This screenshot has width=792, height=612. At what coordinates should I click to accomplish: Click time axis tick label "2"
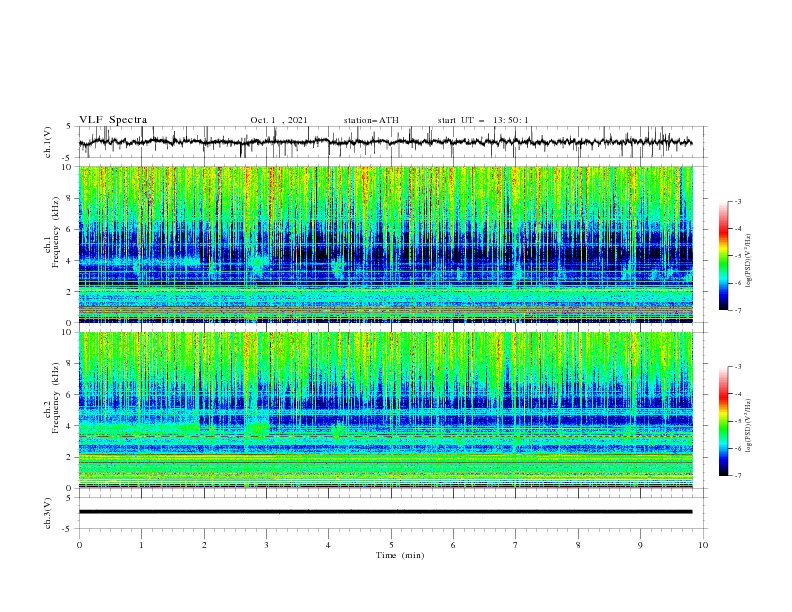click(204, 545)
